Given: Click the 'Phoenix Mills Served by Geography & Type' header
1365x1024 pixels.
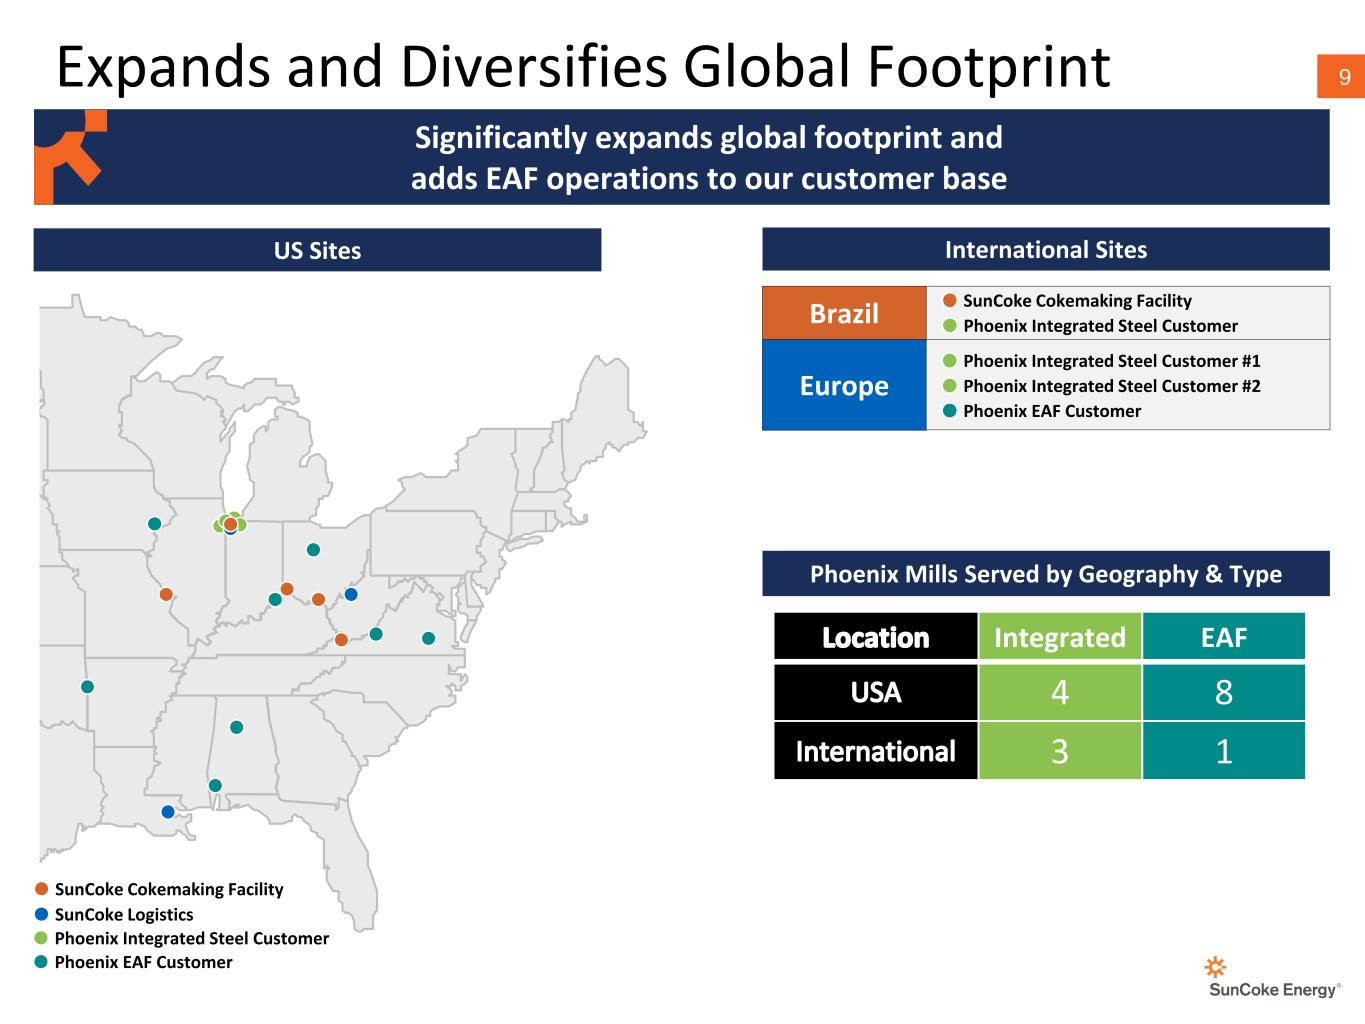Looking at the screenshot, I should pyautogui.click(x=1046, y=574).
